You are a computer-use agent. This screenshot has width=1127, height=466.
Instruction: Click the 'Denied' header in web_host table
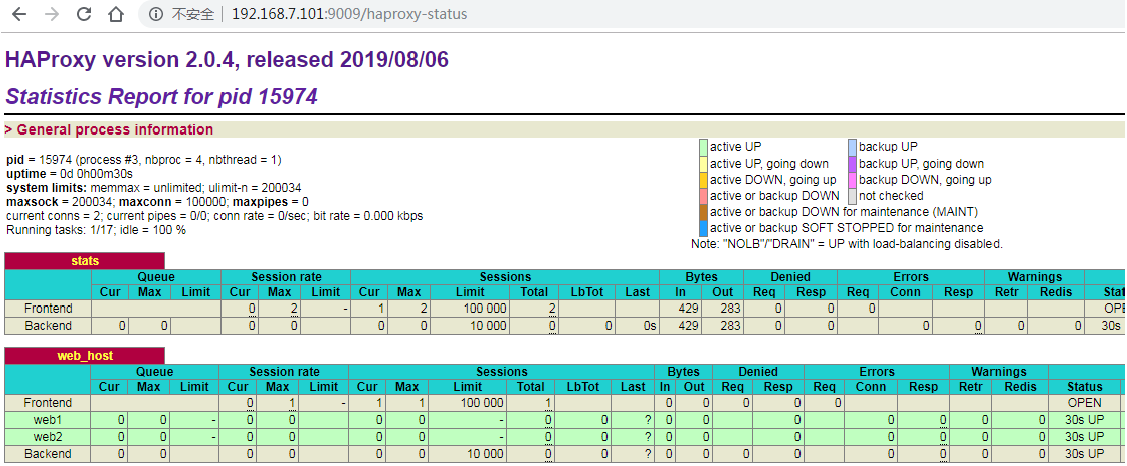758,372
